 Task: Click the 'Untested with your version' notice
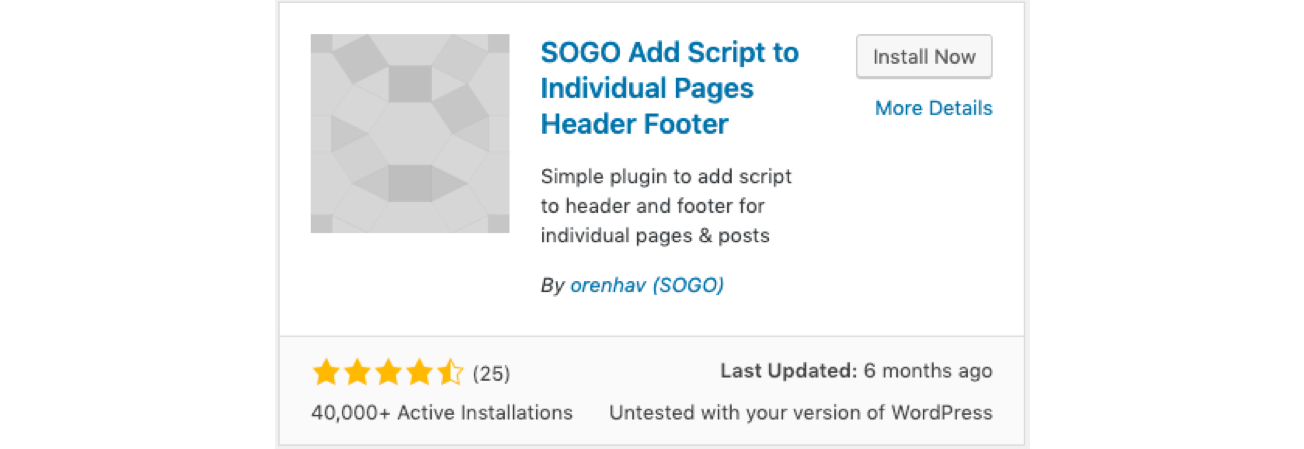point(800,412)
